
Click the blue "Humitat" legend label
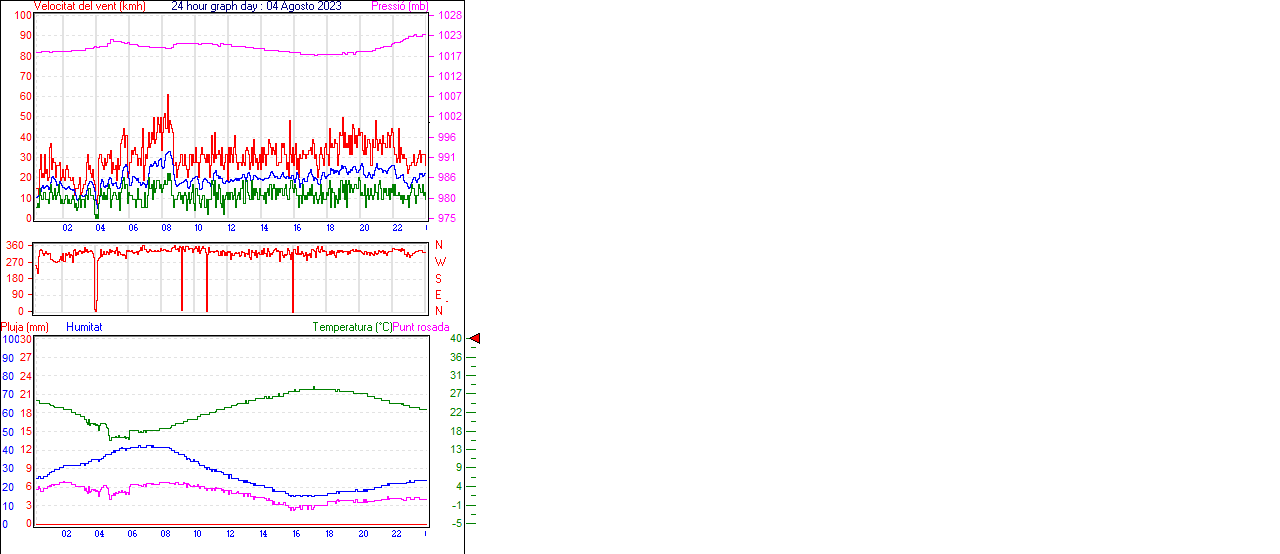pos(84,327)
